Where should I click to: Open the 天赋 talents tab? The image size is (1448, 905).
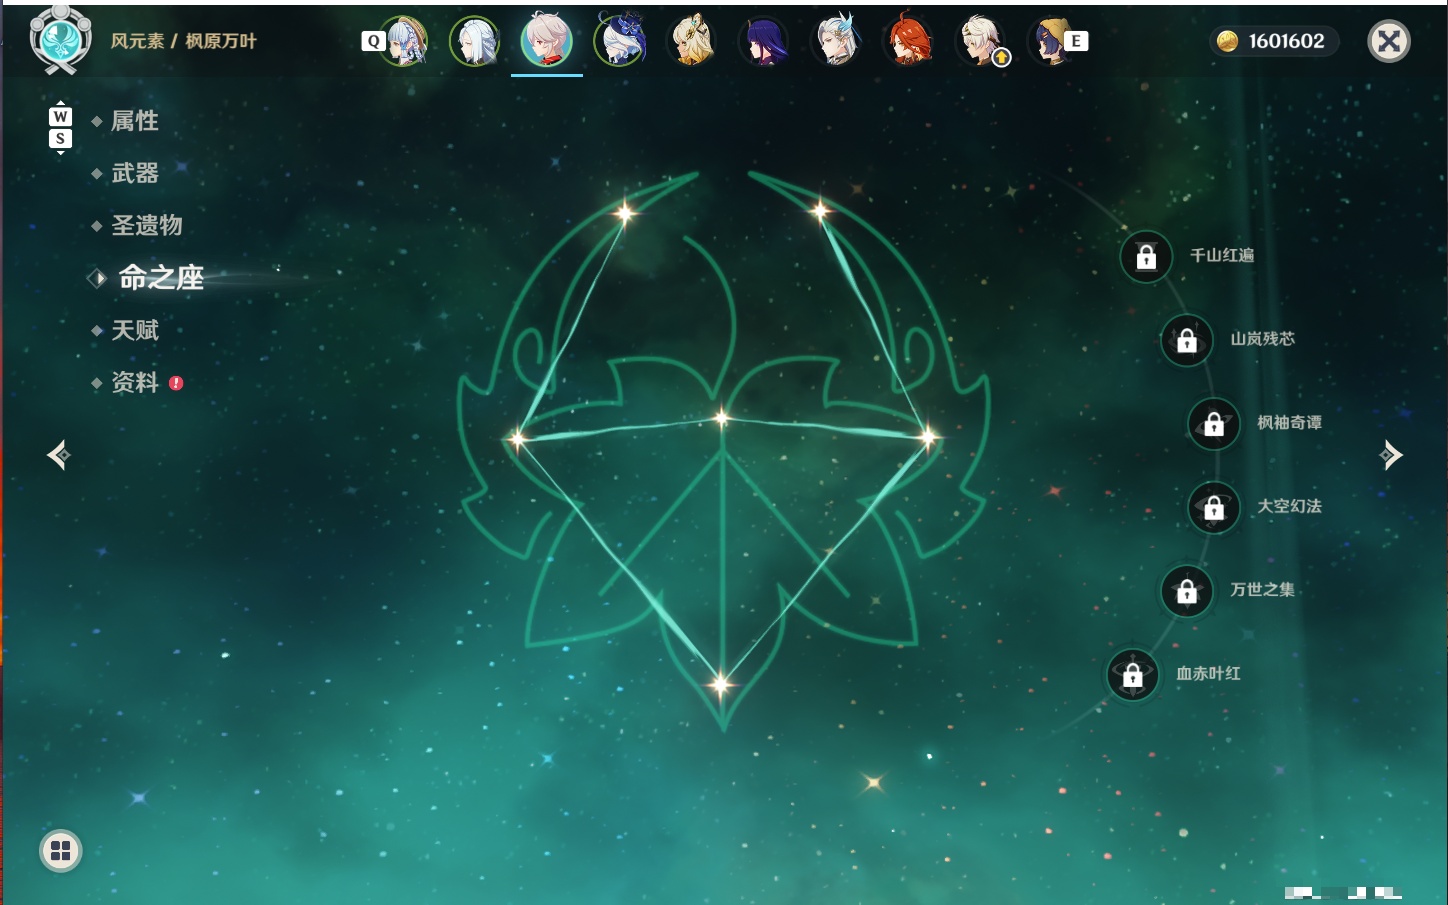point(135,330)
